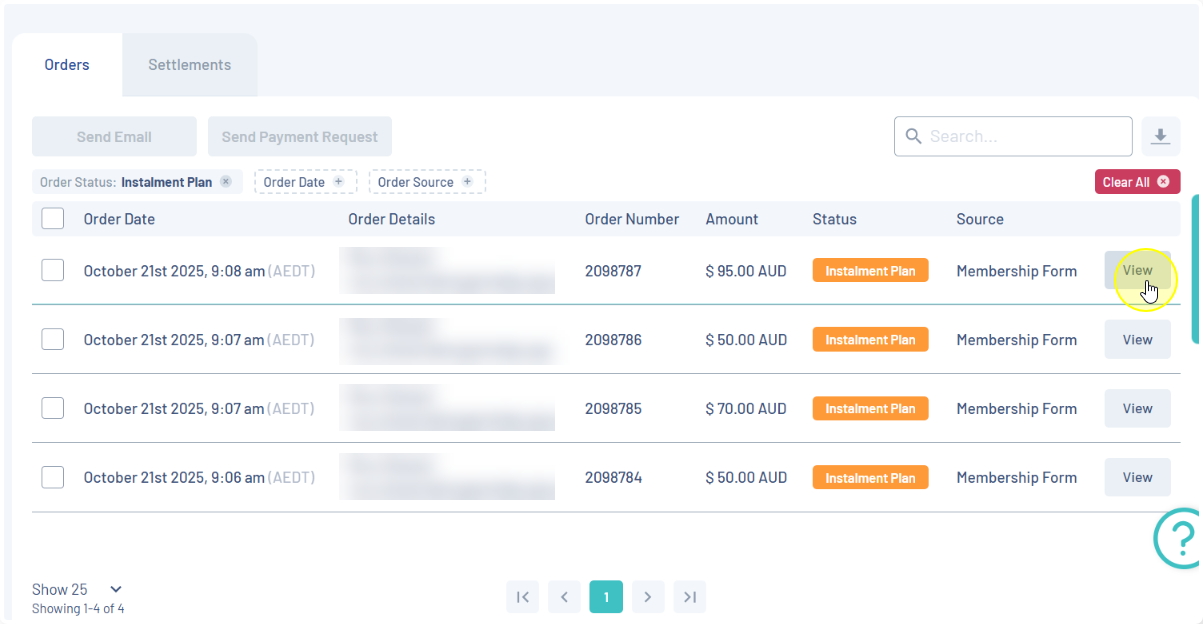The image size is (1203, 624).
Task: Click the download export icon button
Action: point(1161,136)
